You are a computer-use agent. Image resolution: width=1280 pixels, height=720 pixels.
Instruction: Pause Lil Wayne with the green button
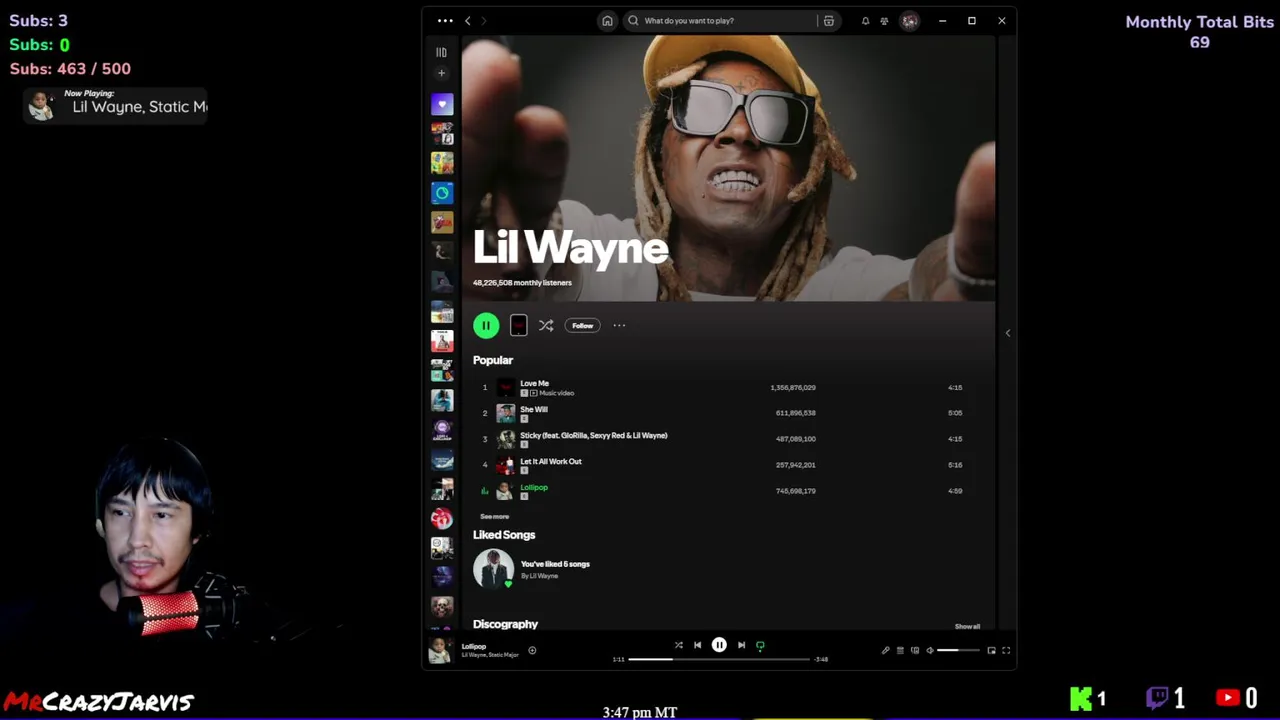[486, 325]
